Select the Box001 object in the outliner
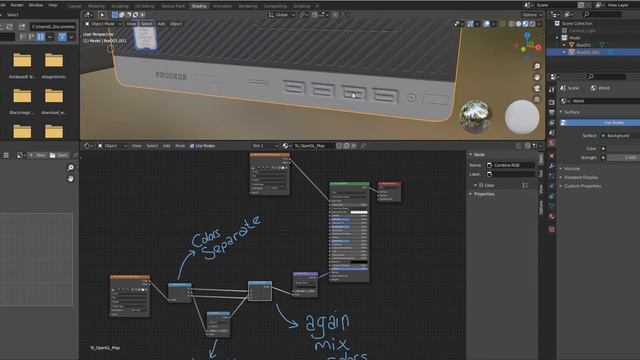The image size is (640, 360). click(583, 45)
